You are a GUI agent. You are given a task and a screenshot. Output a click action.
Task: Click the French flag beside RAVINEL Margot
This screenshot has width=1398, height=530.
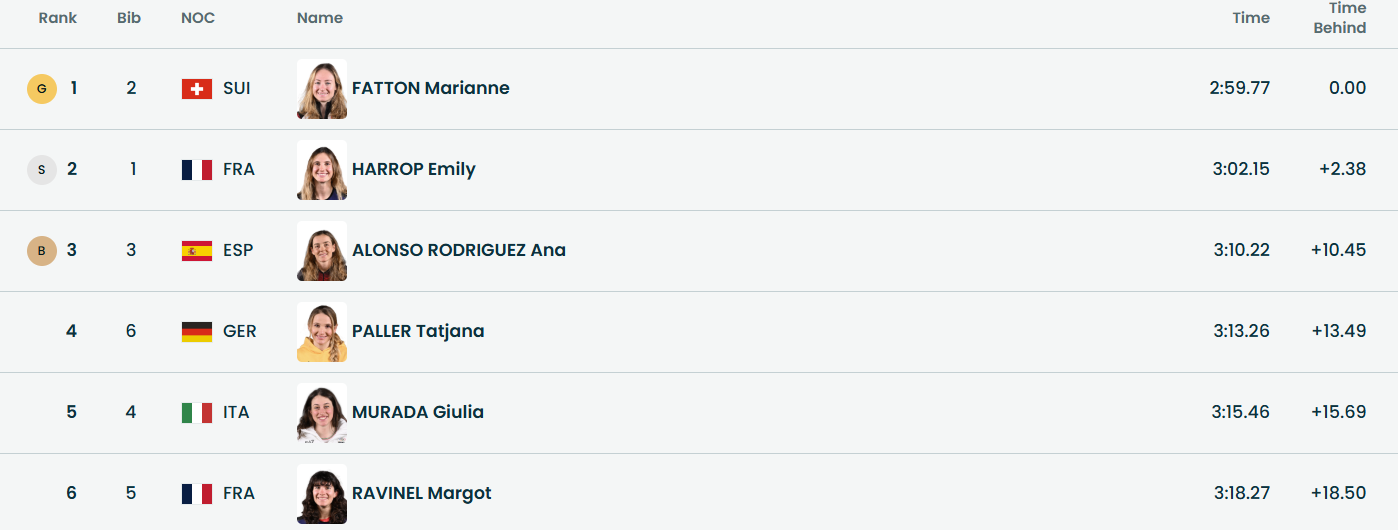(x=196, y=494)
